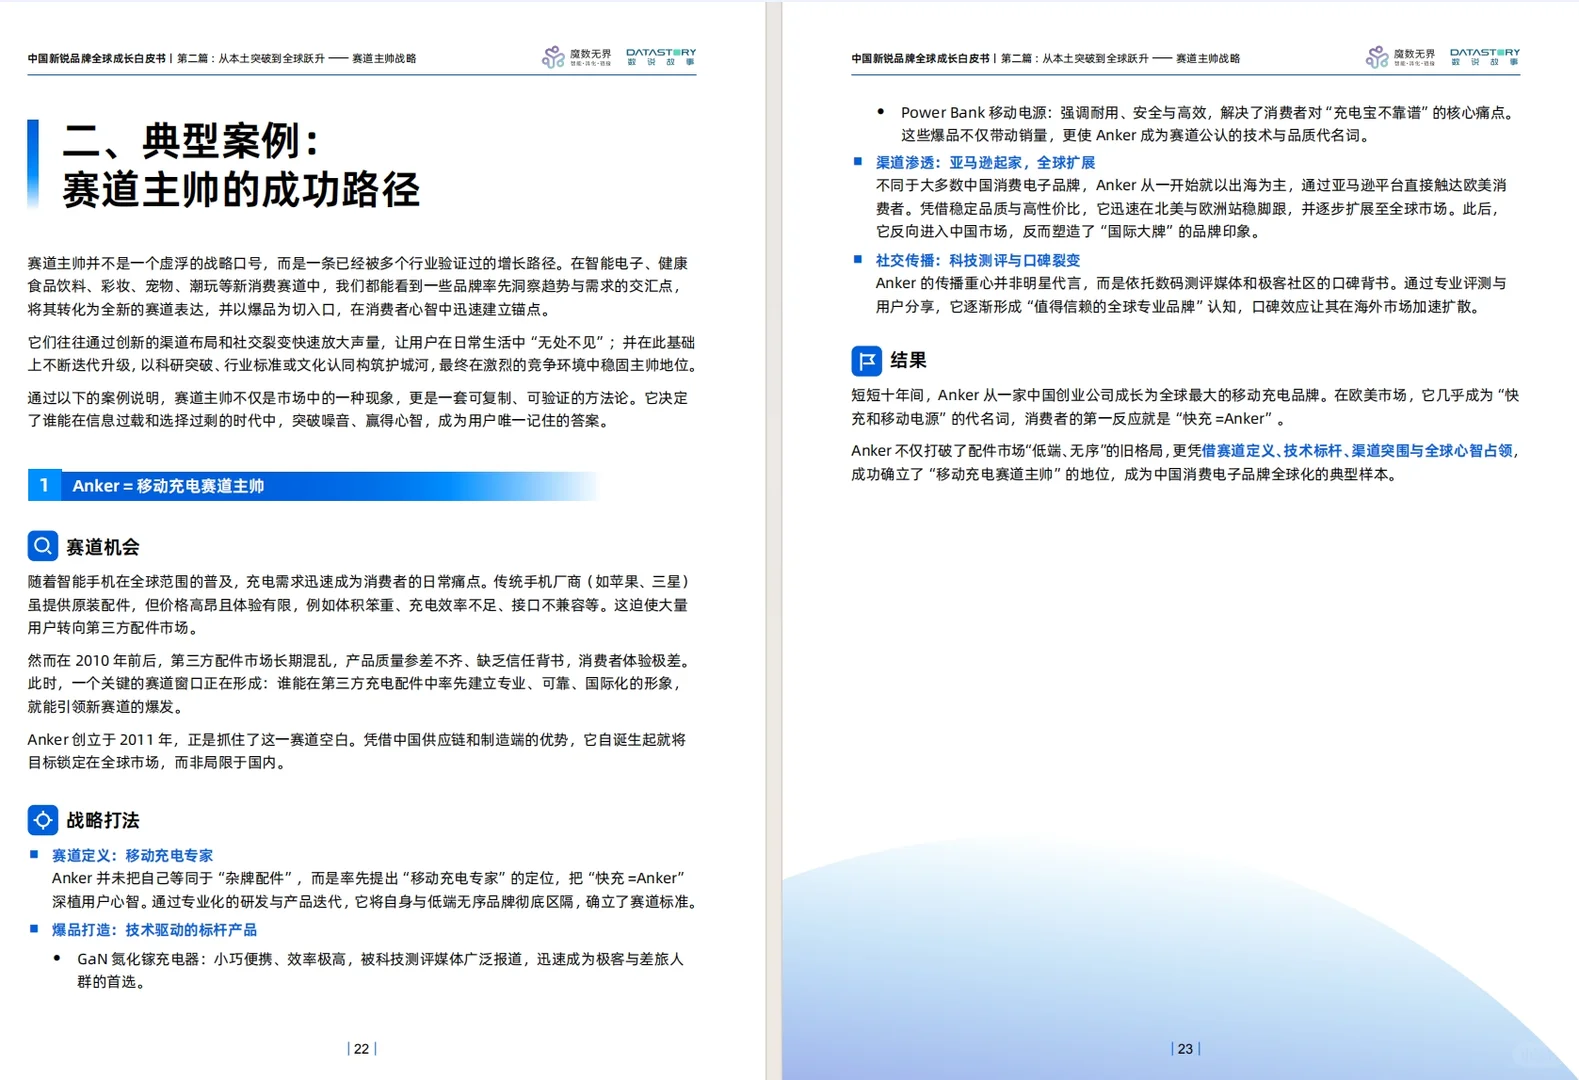Screen dimensions: 1579x1080
Task: Click paragraph starting 赛道主帅并不是一个虚浮的战略口号
Action: tap(358, 286)
